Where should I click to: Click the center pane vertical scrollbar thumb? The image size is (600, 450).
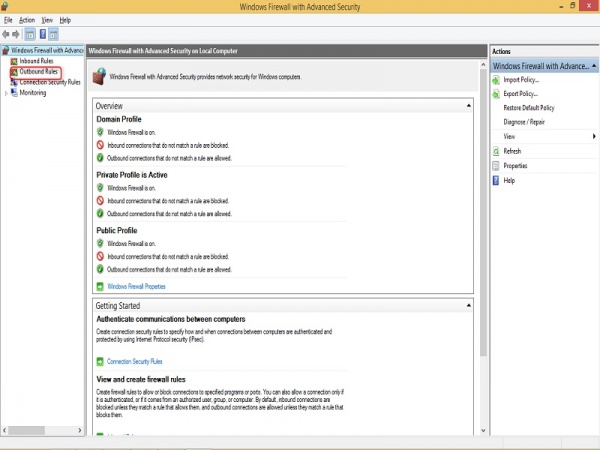point(483,213)
